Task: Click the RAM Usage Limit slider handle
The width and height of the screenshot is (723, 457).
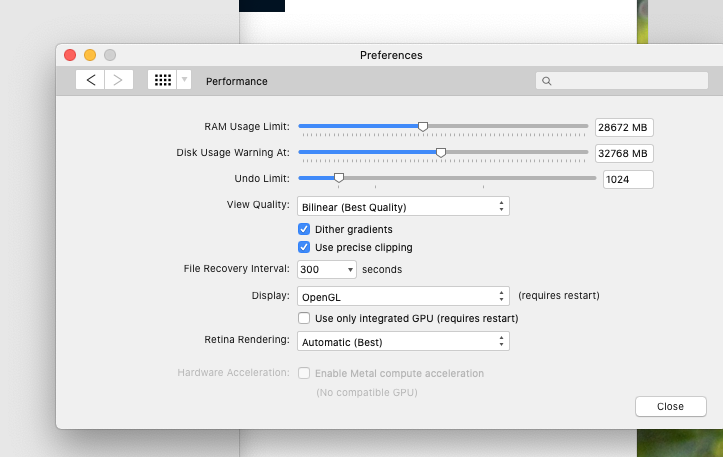Action: coord(423,126)
